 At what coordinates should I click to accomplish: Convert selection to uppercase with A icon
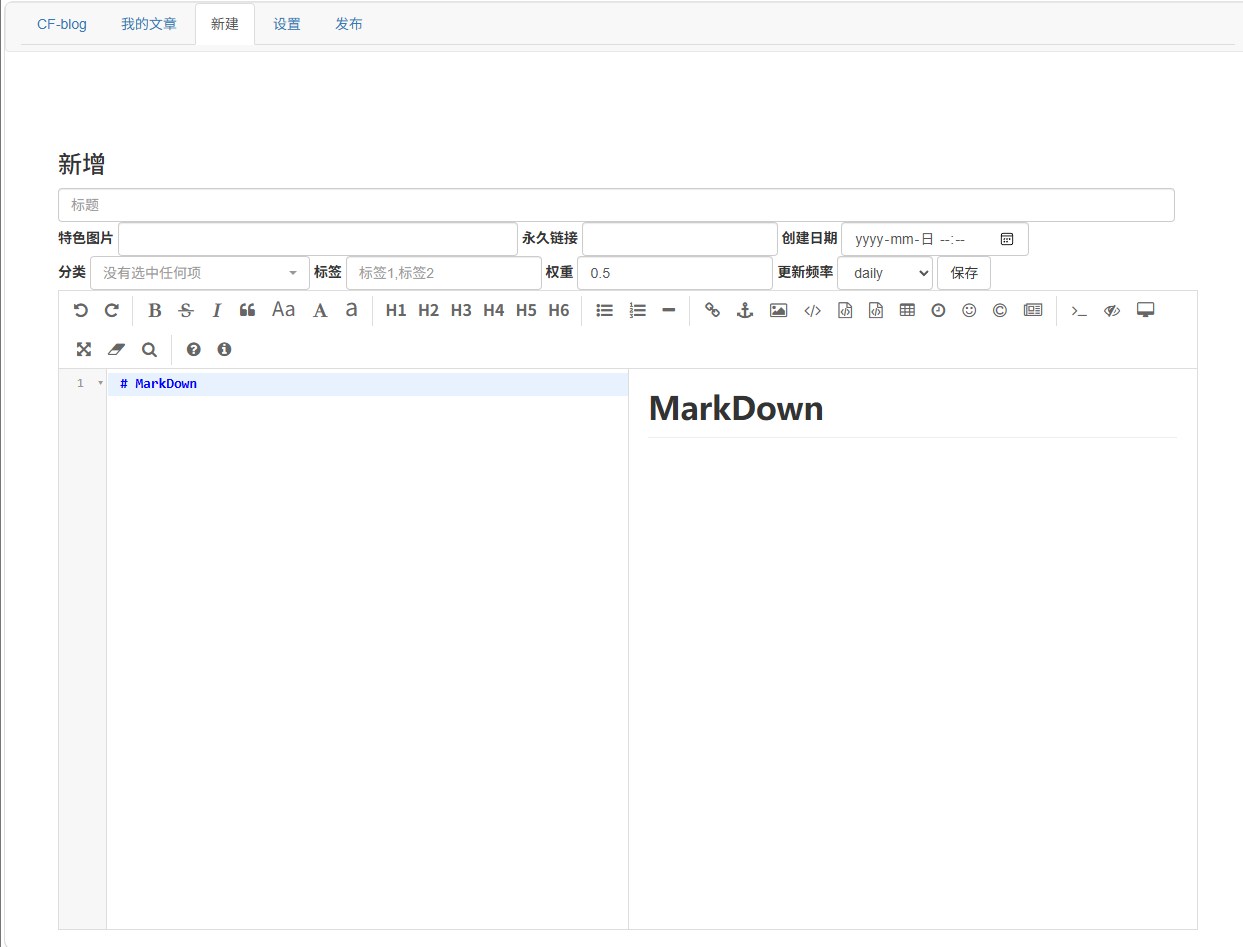tap(320, 310)
